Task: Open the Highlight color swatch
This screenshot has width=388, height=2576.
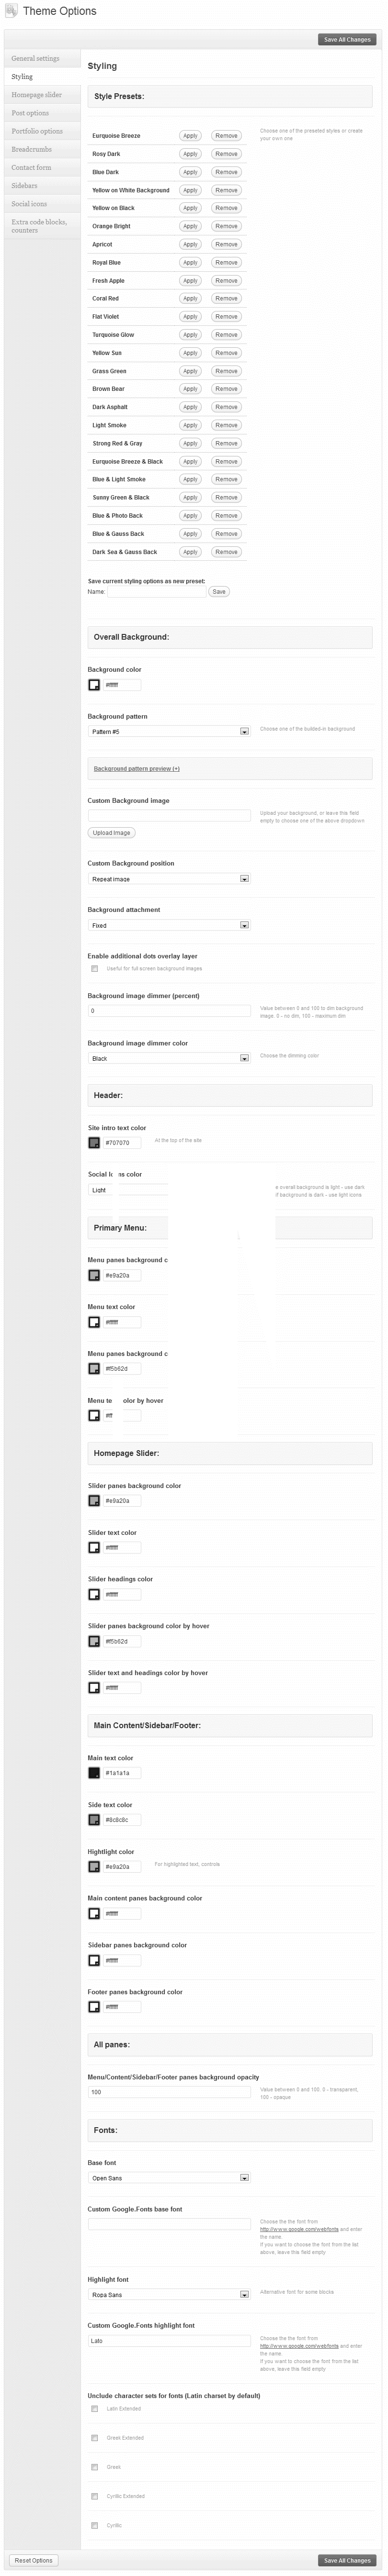Action: tap(94, 1866)
